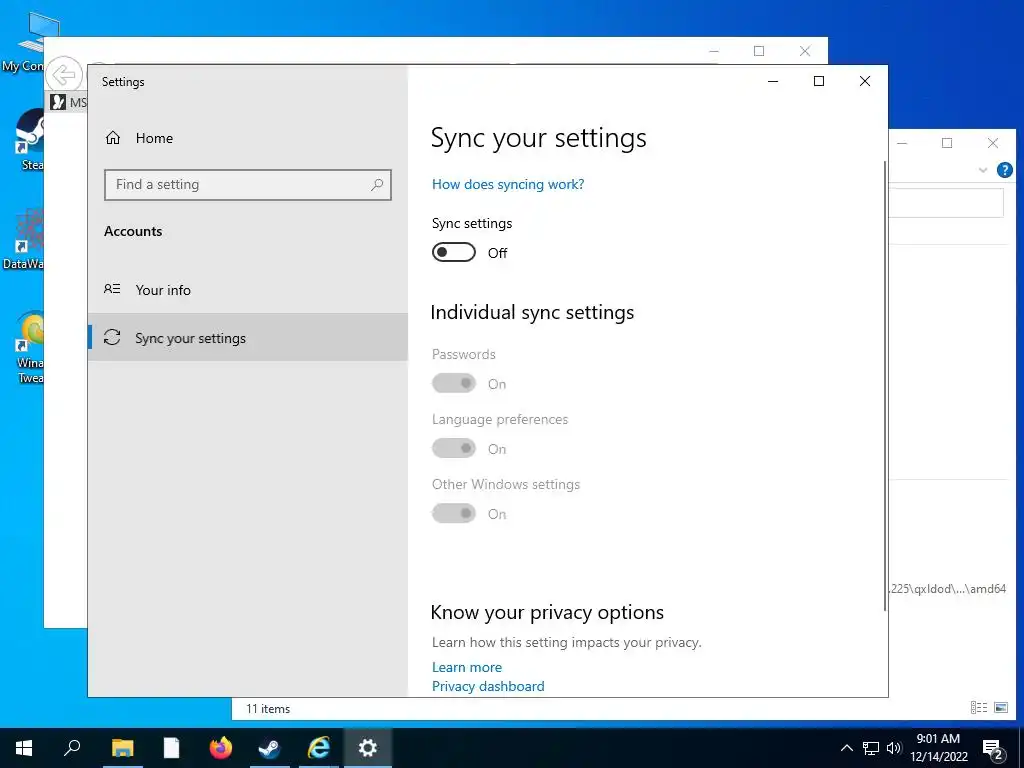Viewport: 1024px width, 768px height.
Task: Toggle the Passwords sync switch
Action: pos(454,383)
